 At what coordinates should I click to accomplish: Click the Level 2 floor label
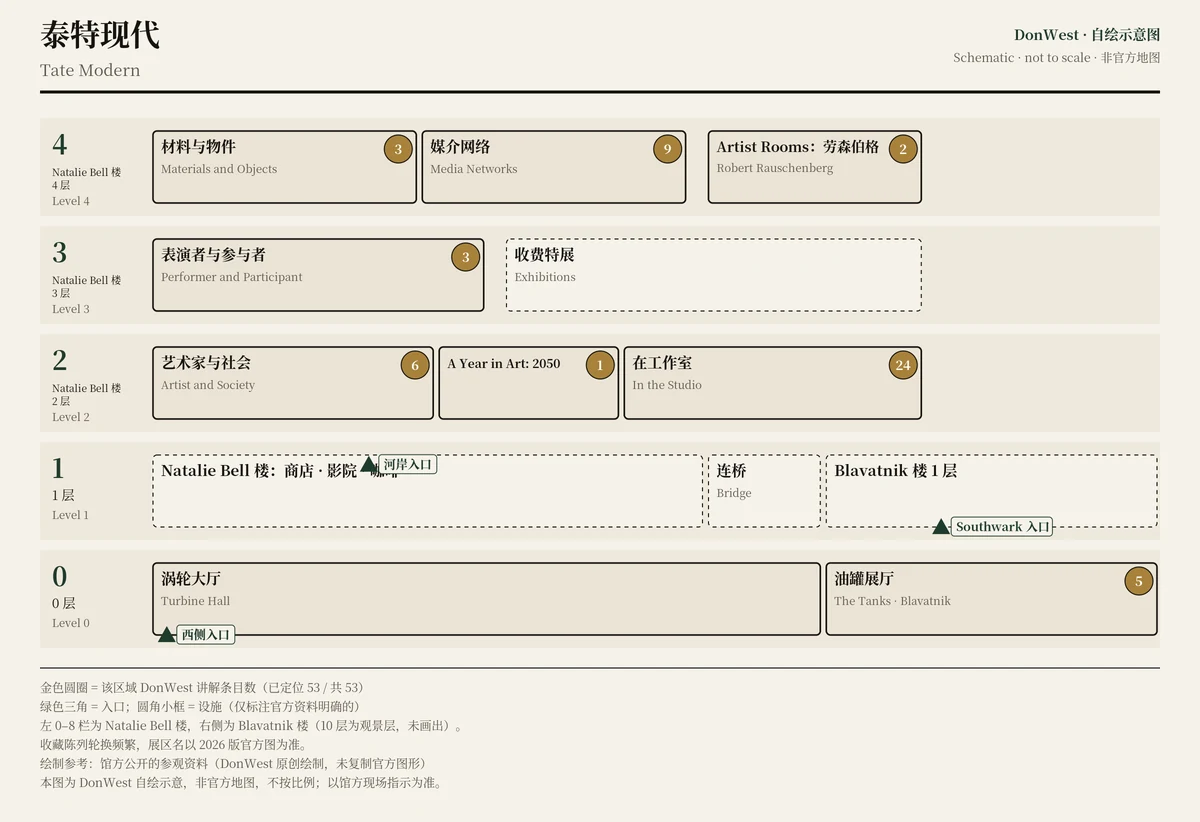click(x=71, y=417)
